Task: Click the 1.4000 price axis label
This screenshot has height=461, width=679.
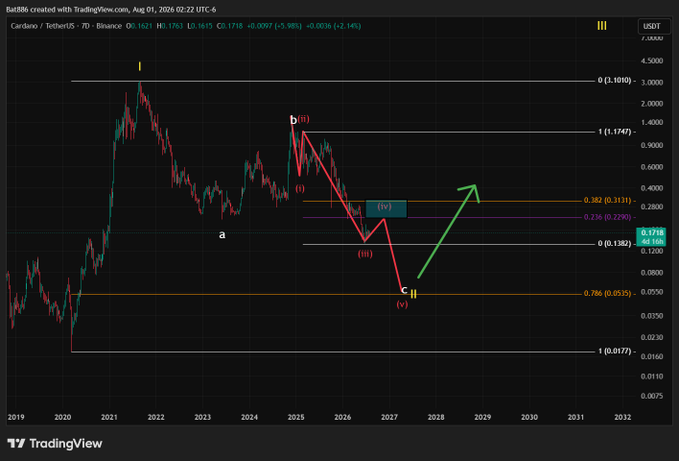Action: point(652,123)
